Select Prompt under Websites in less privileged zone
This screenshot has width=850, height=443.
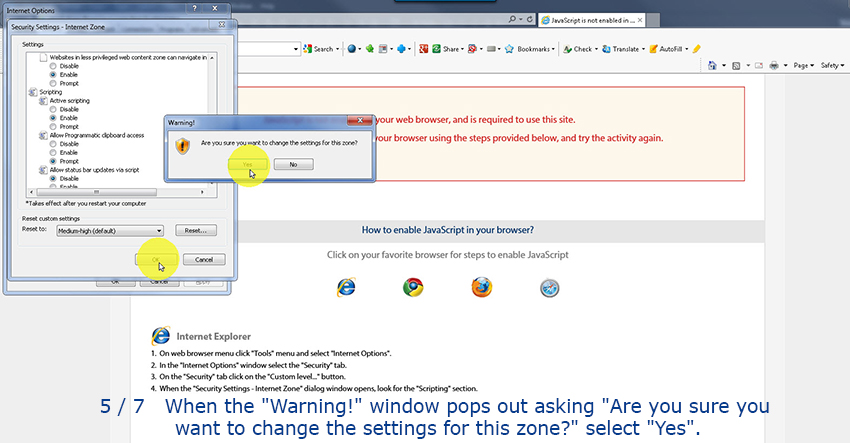(53, 84)
